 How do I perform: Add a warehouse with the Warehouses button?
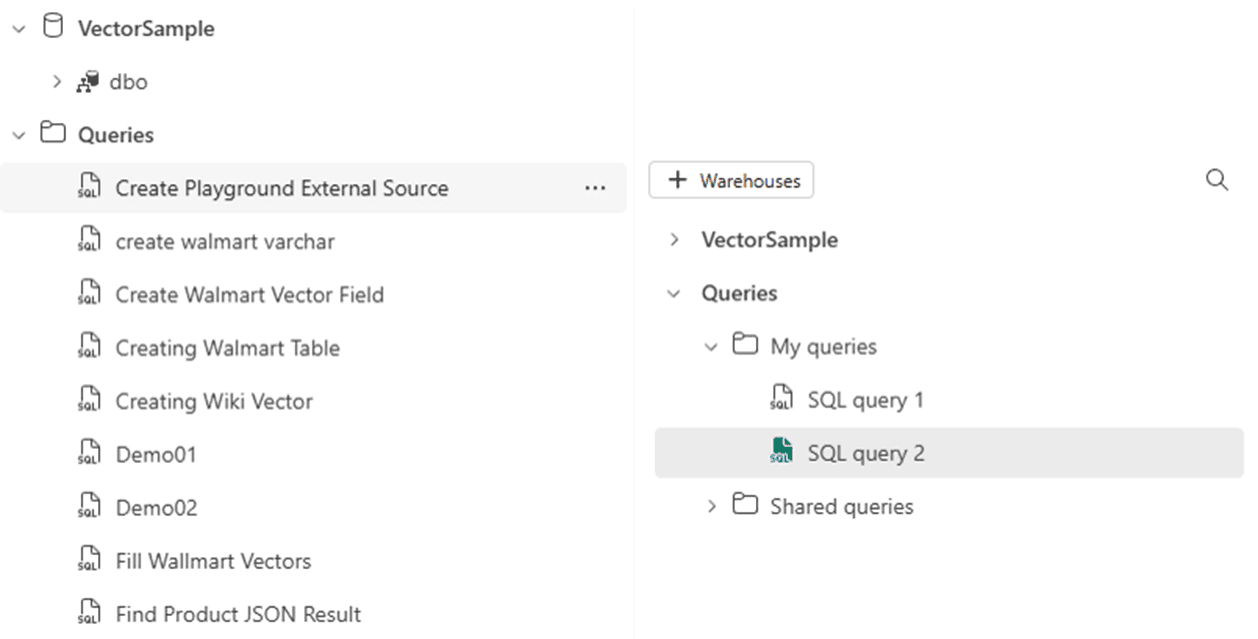731,180
